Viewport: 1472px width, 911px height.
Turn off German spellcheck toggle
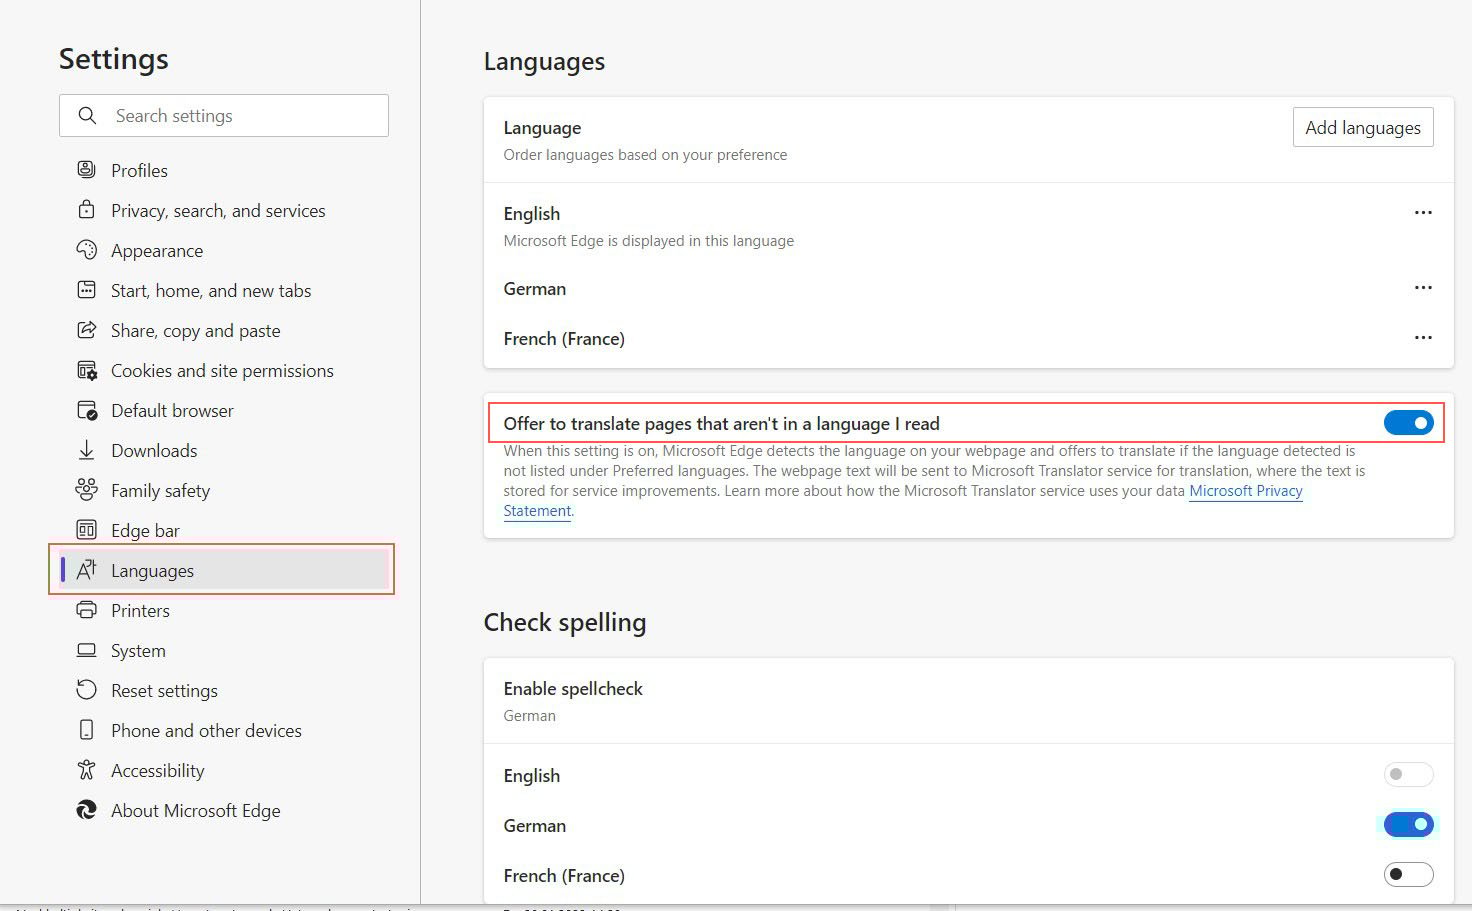pyautogui.click(x=1408, y=824)
